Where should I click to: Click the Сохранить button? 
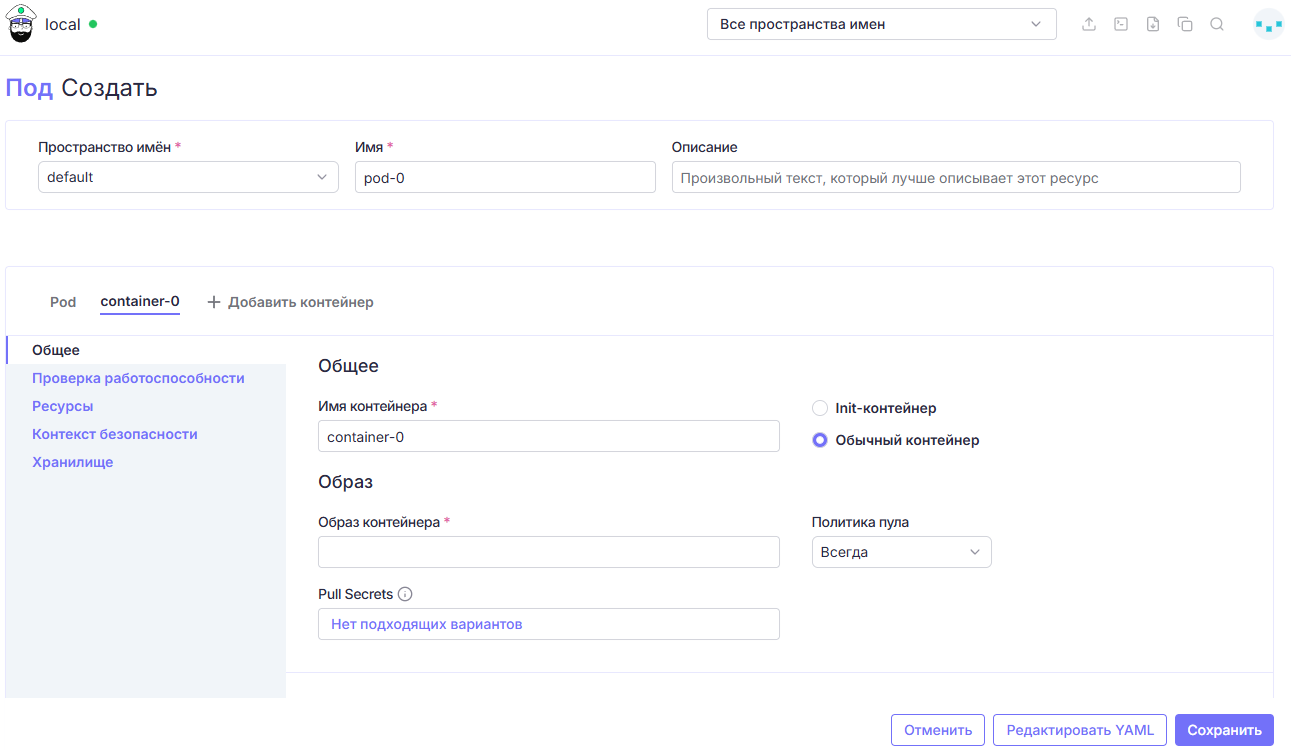(x=1224, y=730)
